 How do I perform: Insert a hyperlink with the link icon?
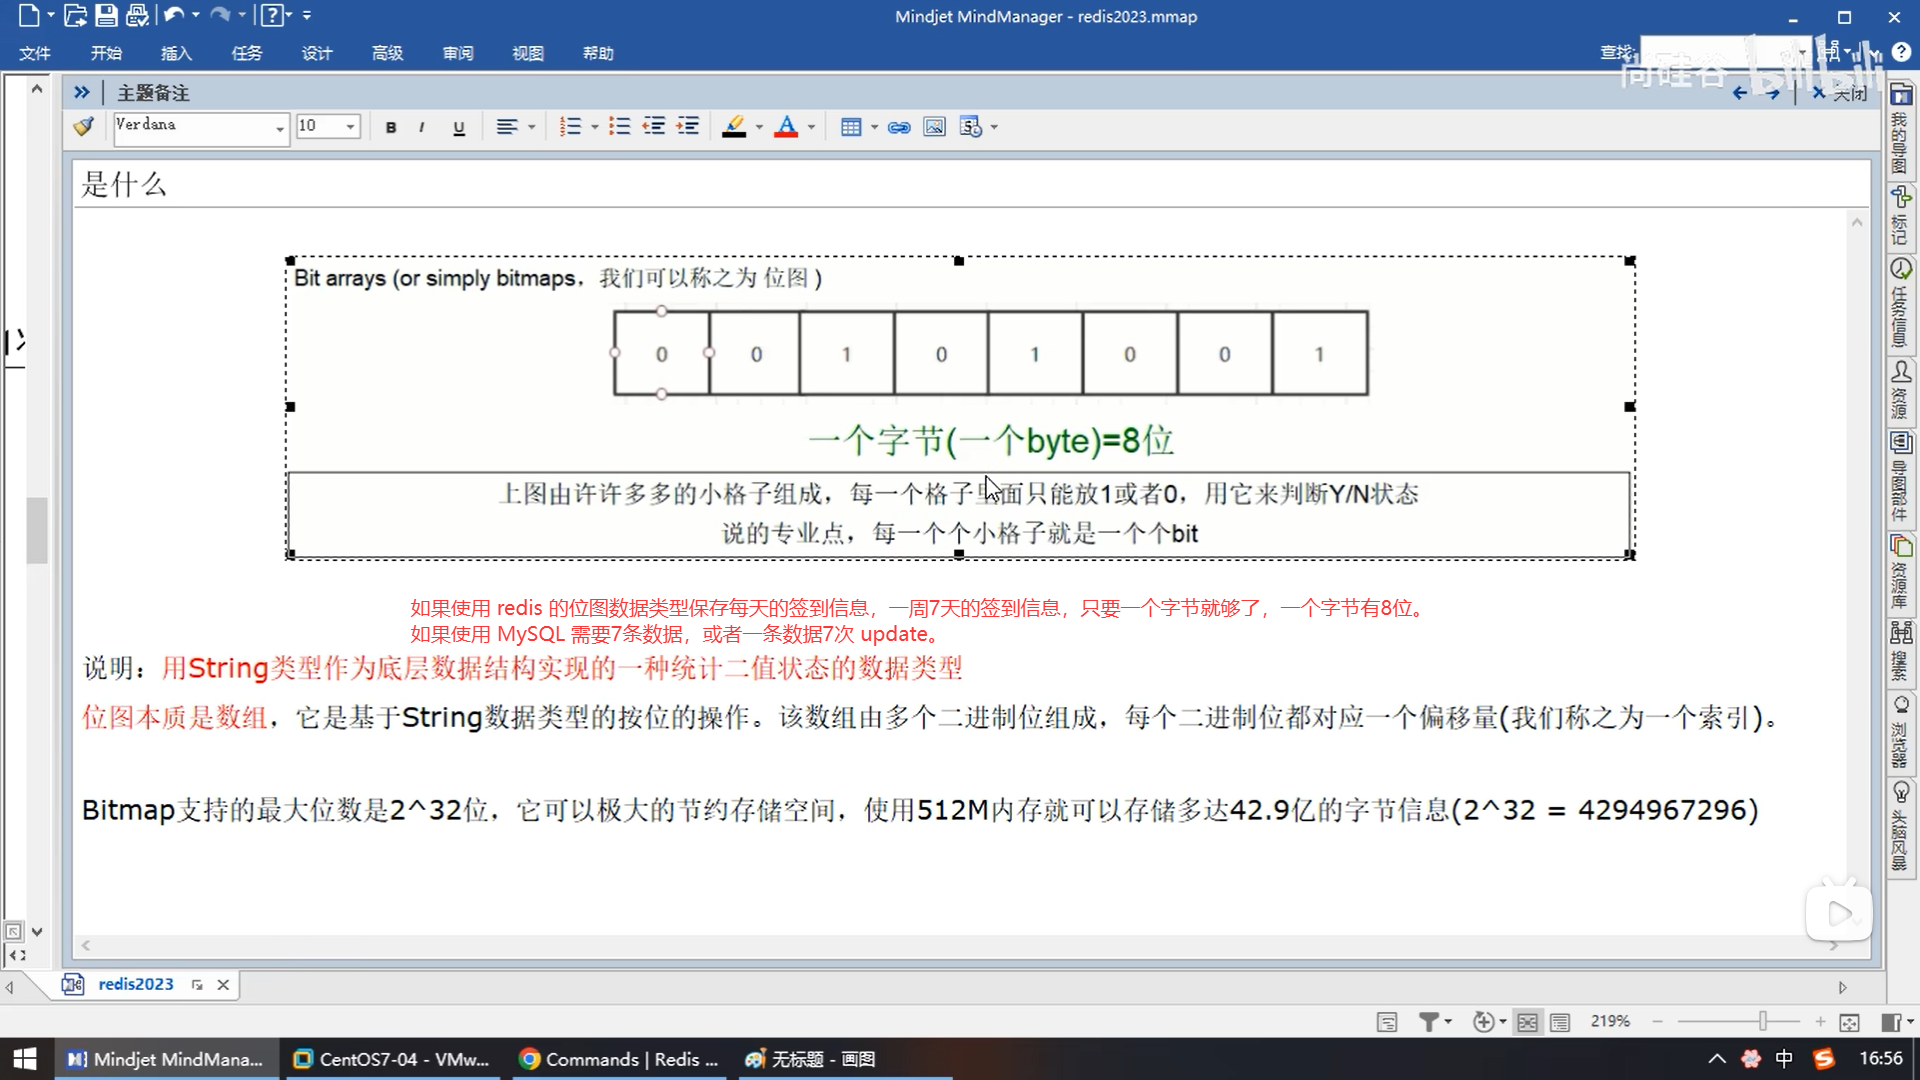[x=899, y=127]
